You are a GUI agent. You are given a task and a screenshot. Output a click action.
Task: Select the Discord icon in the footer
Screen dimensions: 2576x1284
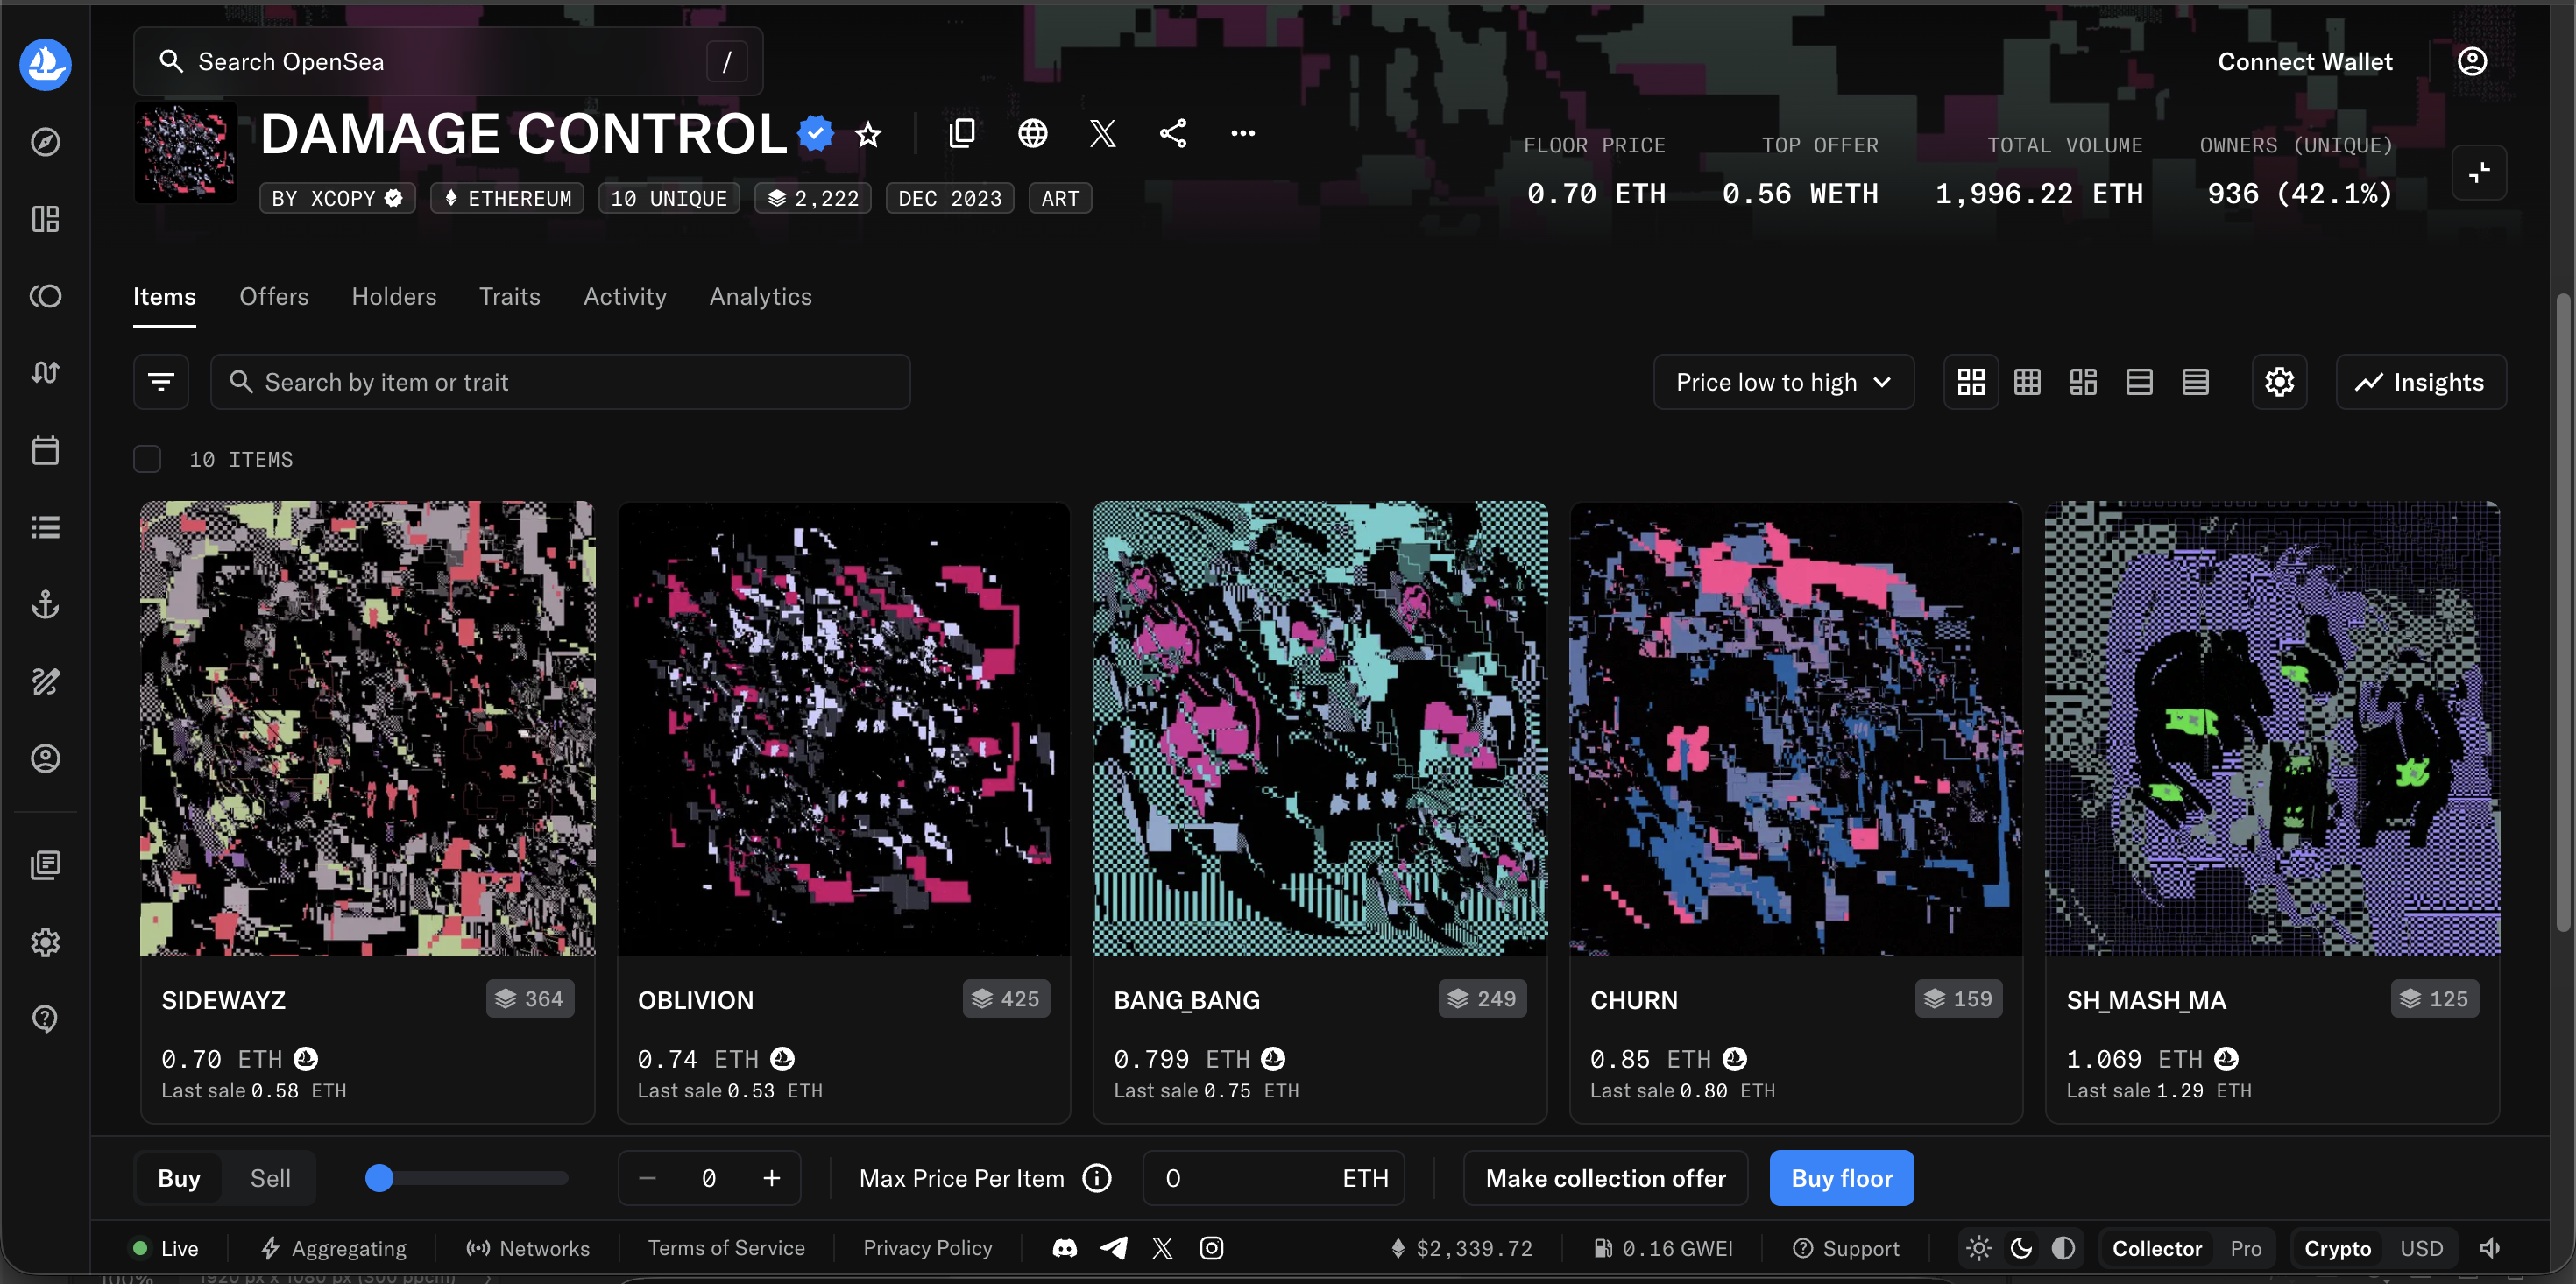click(1064, 1247)
